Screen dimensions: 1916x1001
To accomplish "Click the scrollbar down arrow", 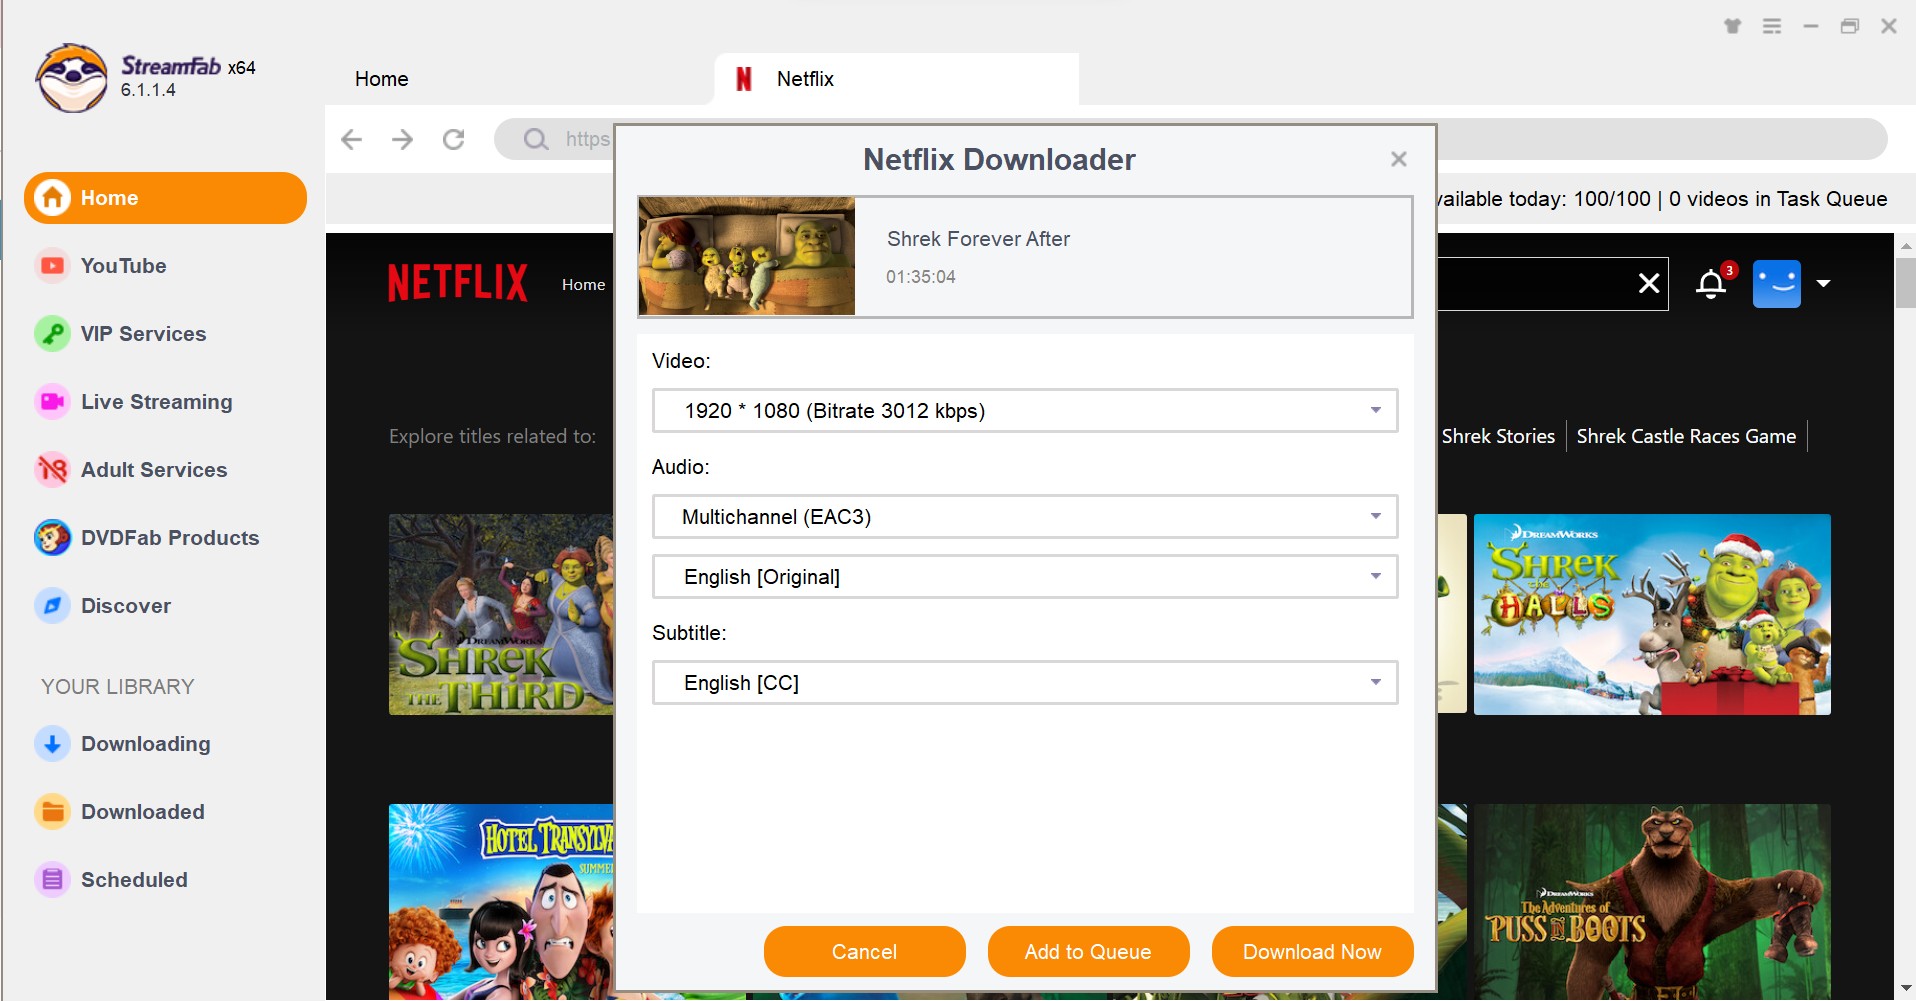I will pos(1905,989).
